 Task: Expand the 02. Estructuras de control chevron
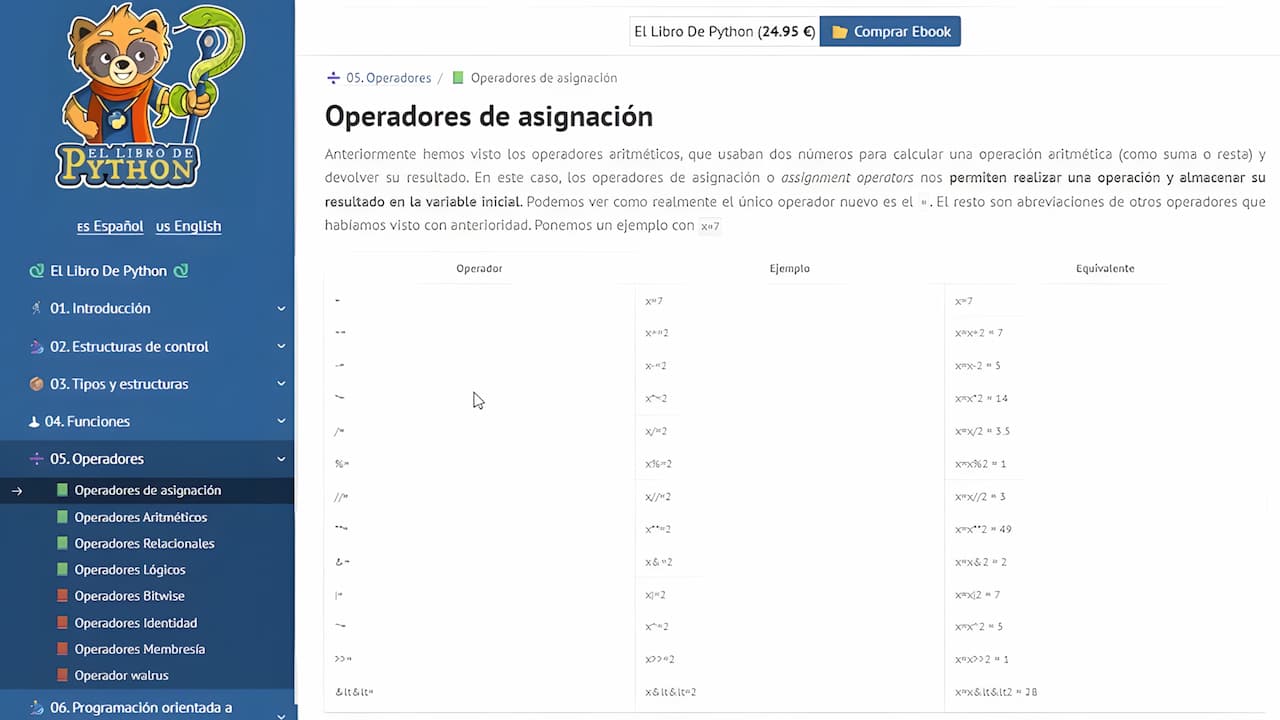(x=281, y=347)
